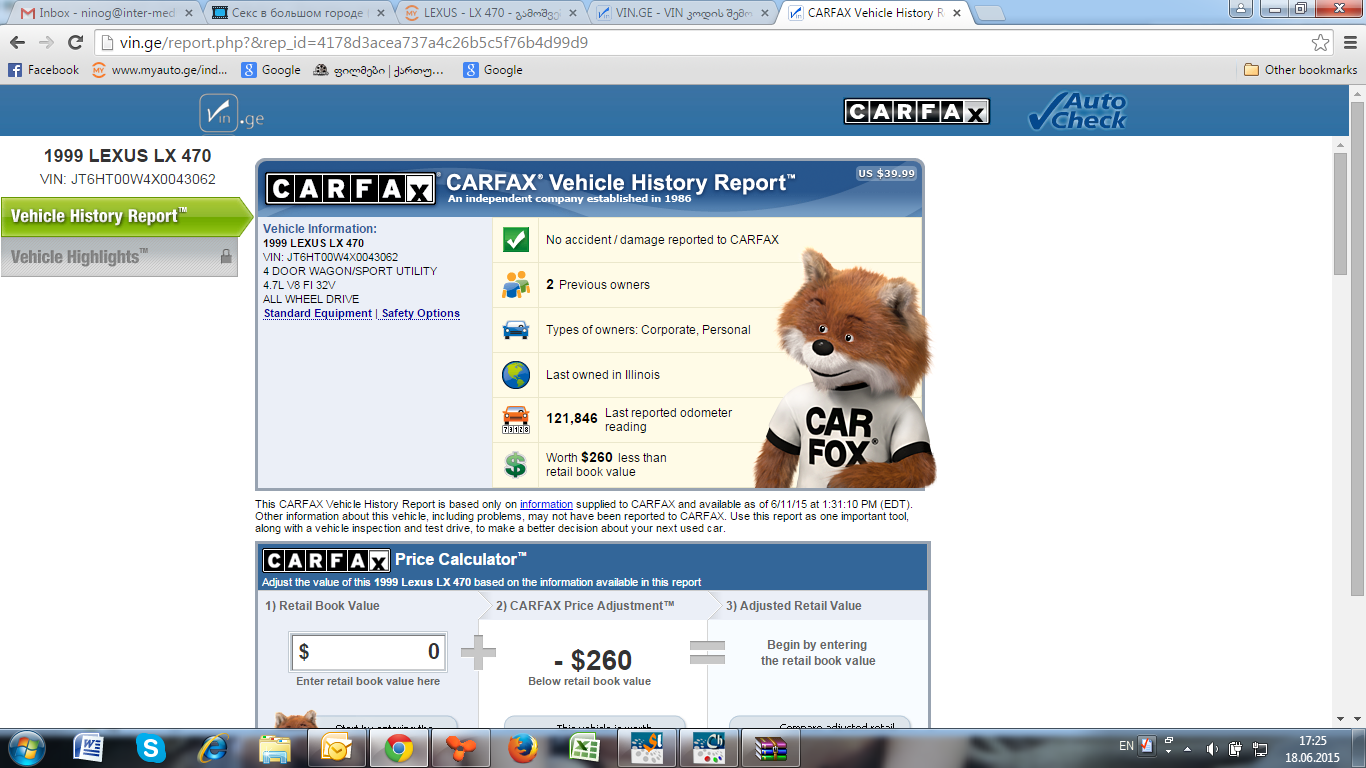Click the '- $260' price adjustment value
The height and width of the screenshot is (768, 1366).
[x=593, y=661]
